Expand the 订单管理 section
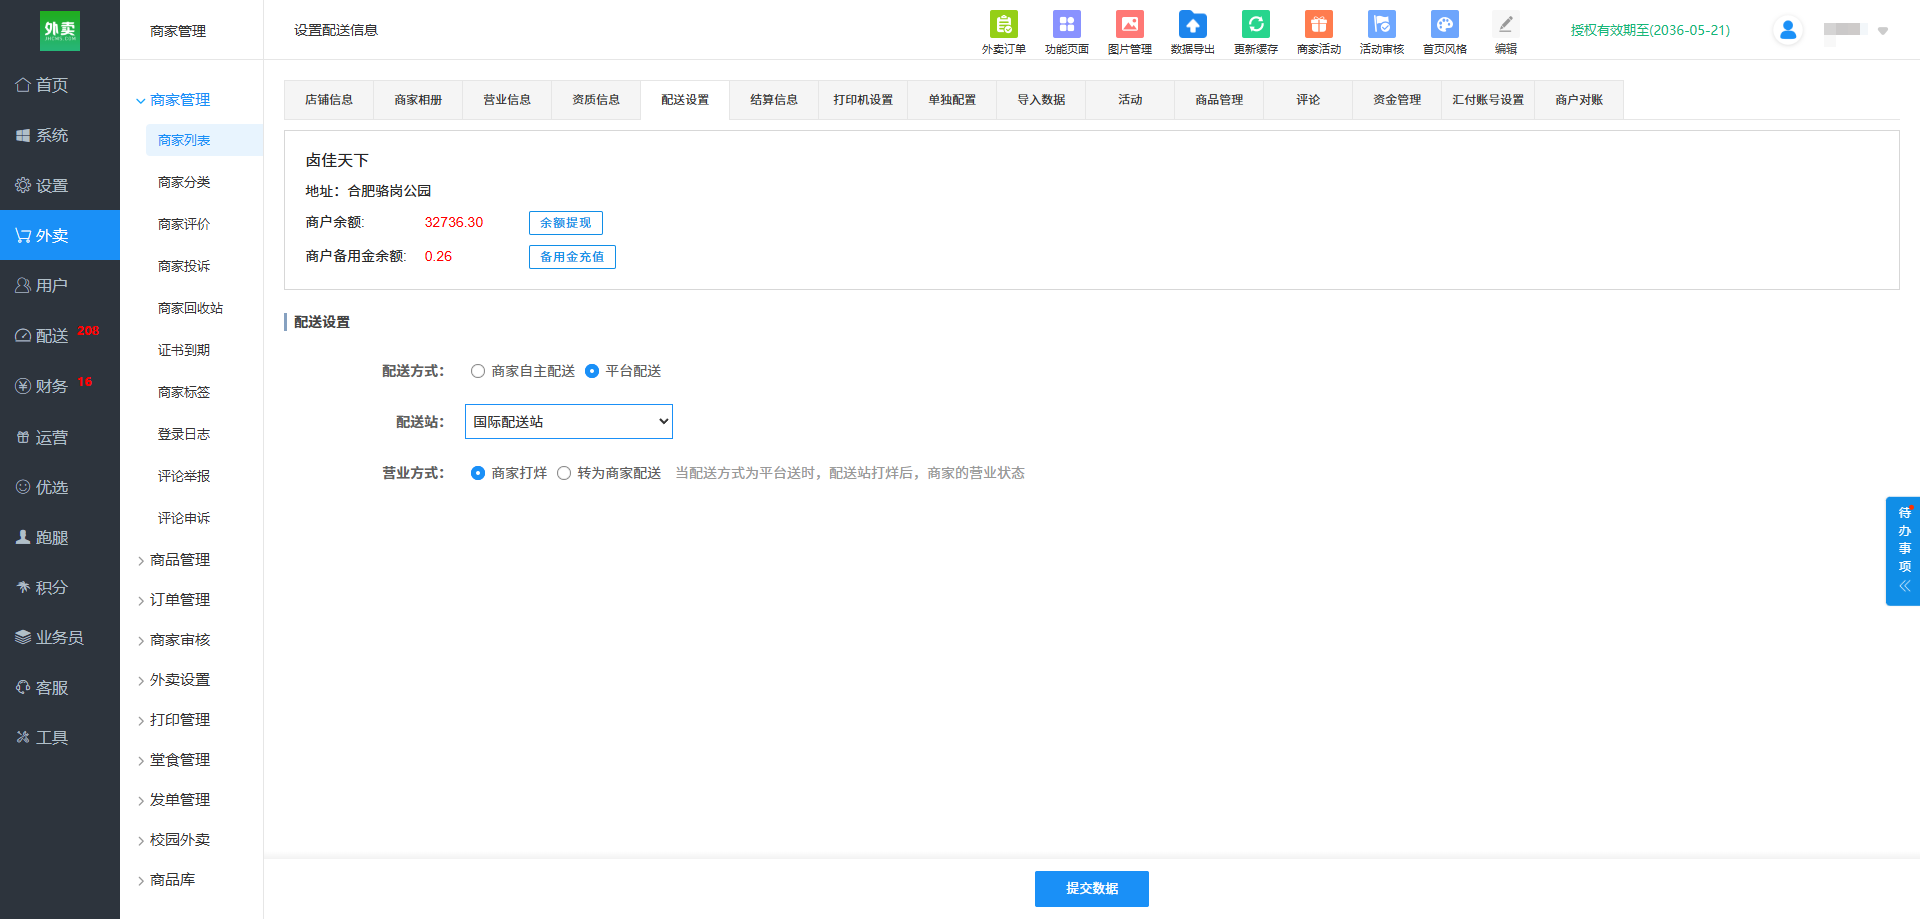The height and width of the screenshot is (919, 1920). click(x=173, y=600)
